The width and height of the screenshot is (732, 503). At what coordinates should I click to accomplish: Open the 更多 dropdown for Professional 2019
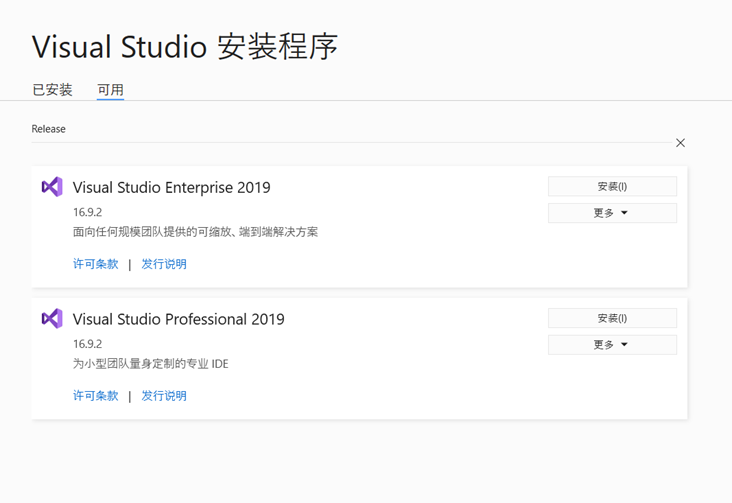(x=612, y=345)
